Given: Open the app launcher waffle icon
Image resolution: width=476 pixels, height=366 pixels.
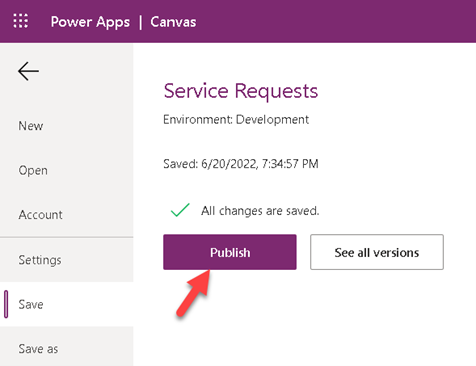Looking at the screenshot, I should pyautogui.click(x=21, y=21).
